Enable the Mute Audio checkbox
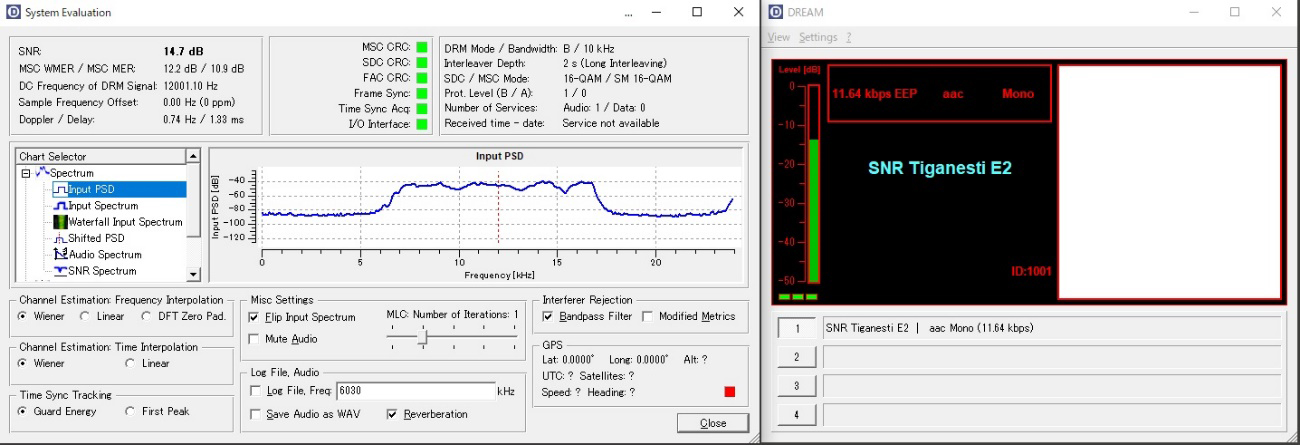 pos(254,340)
